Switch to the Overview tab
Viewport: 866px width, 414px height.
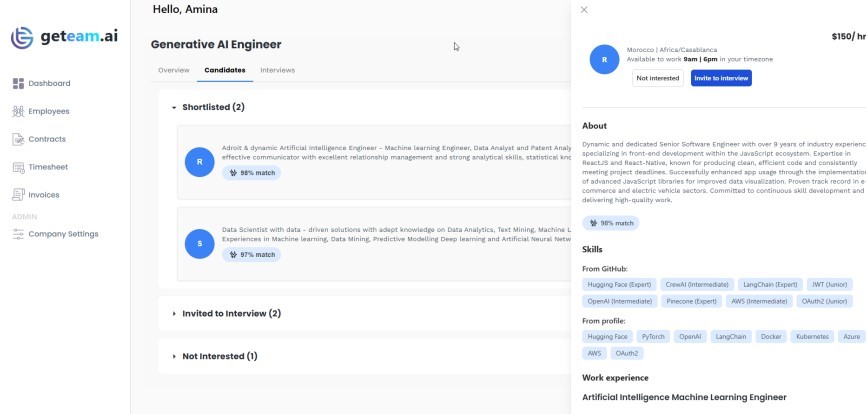pos(173,70)
